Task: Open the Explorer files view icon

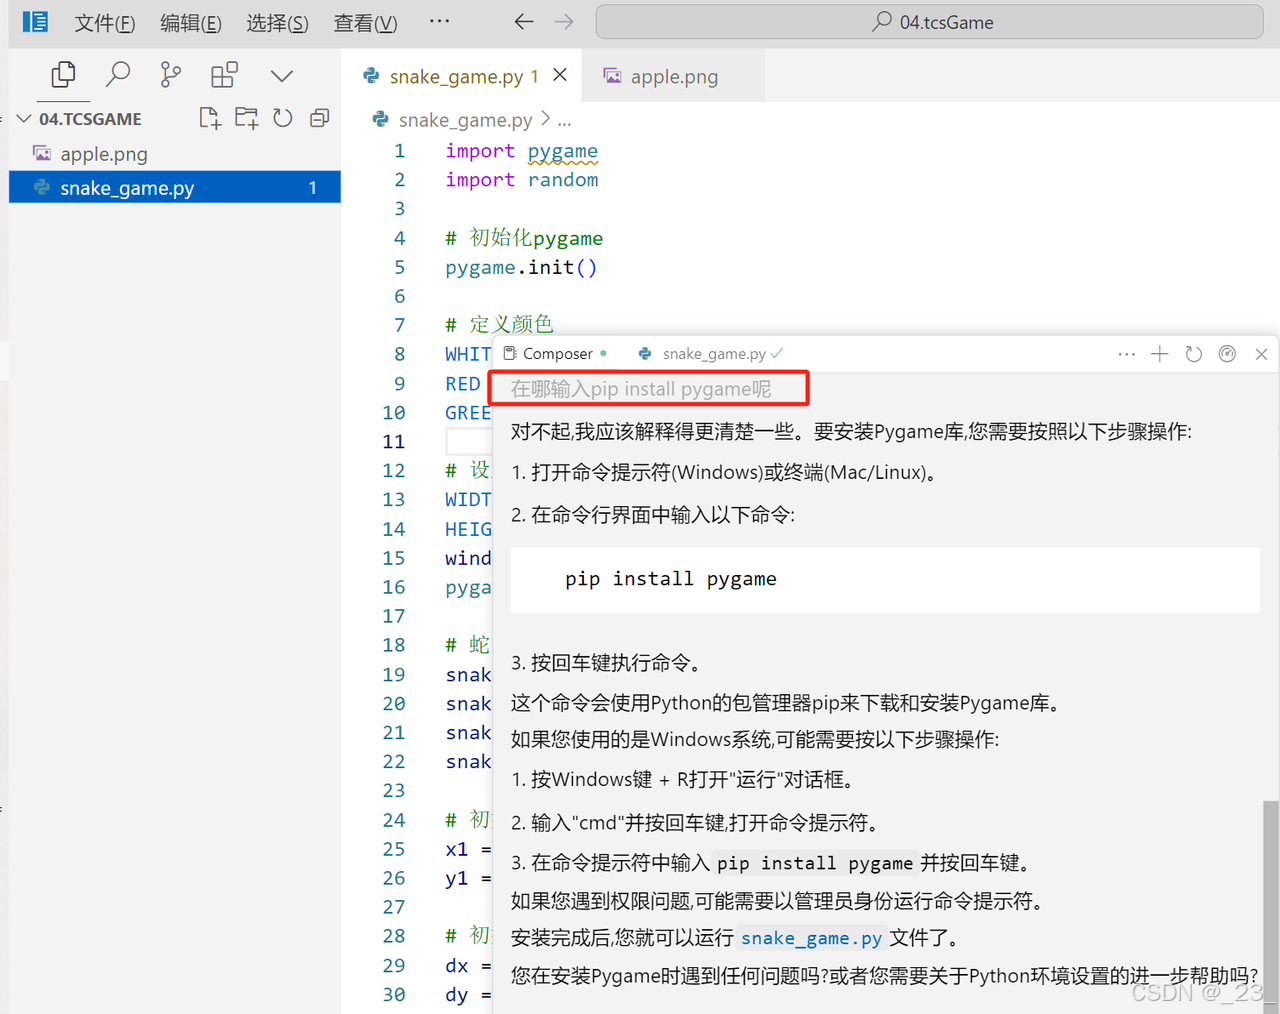Action: [x=63, y=75]
